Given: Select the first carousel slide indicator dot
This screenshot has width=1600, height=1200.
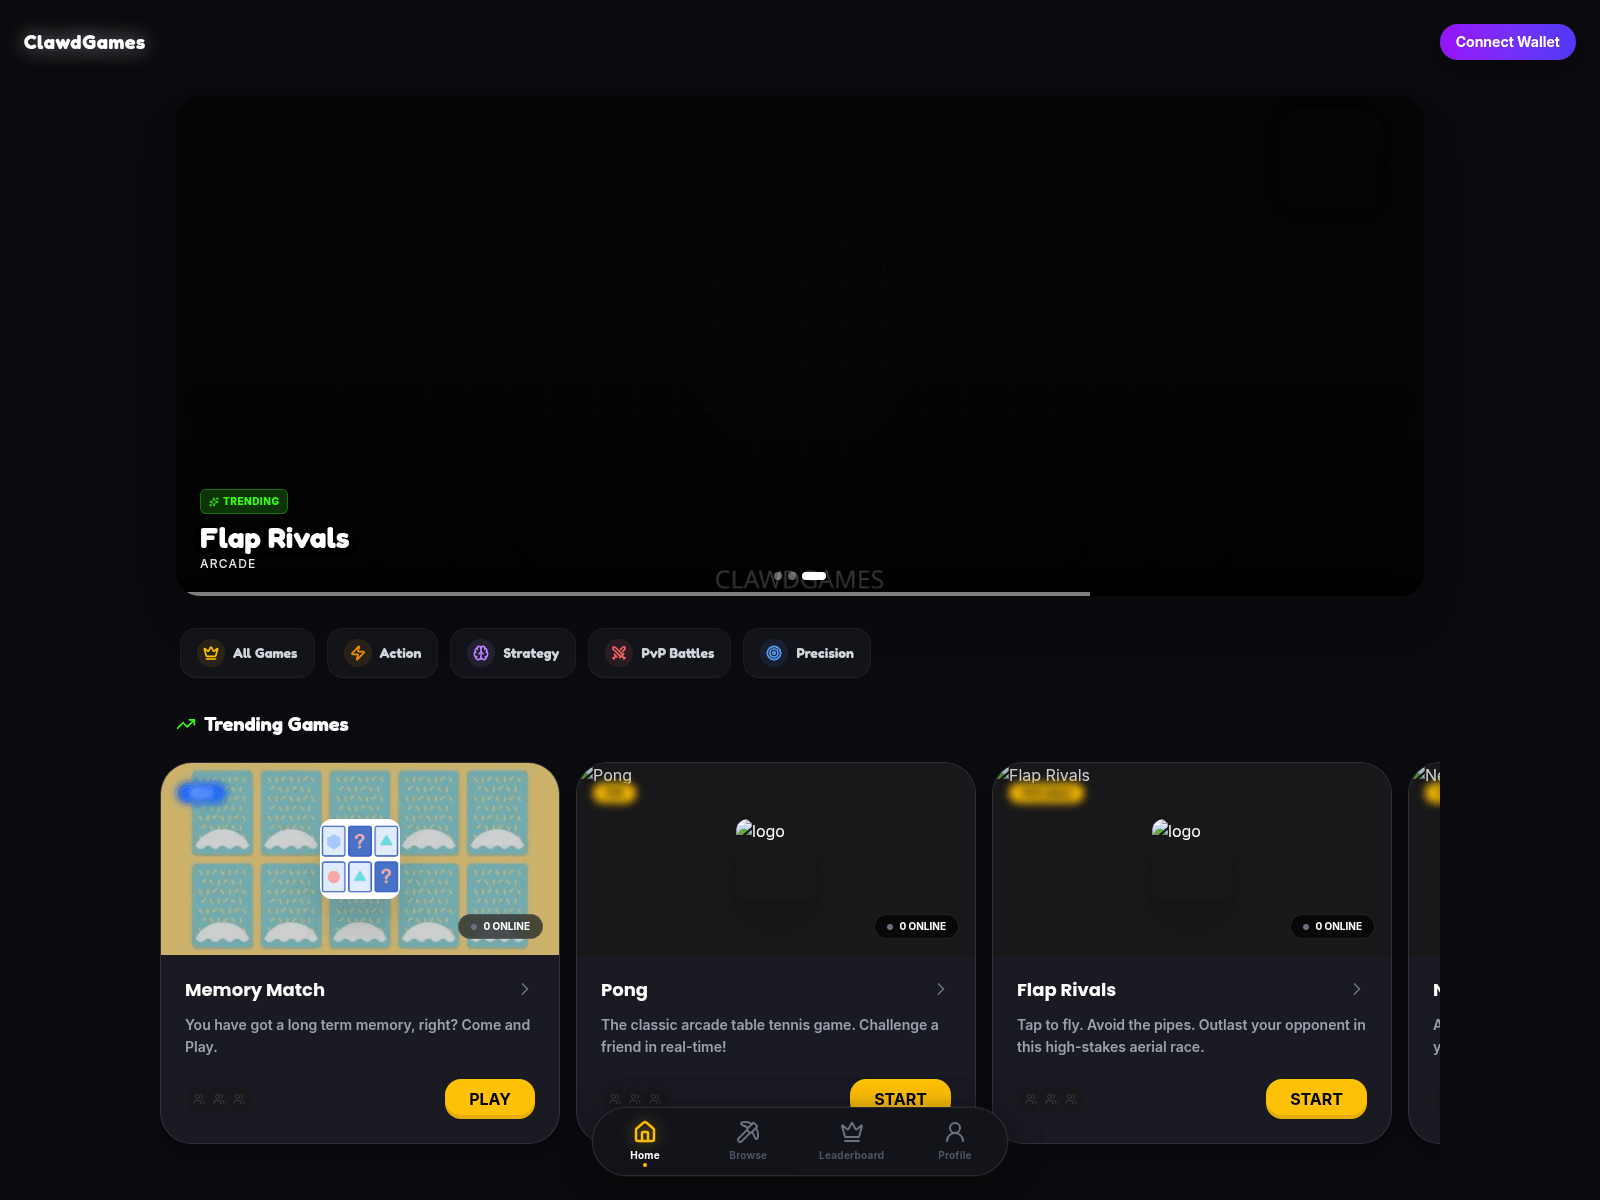Looking at the screenshot, I should [x=779, y=576].
